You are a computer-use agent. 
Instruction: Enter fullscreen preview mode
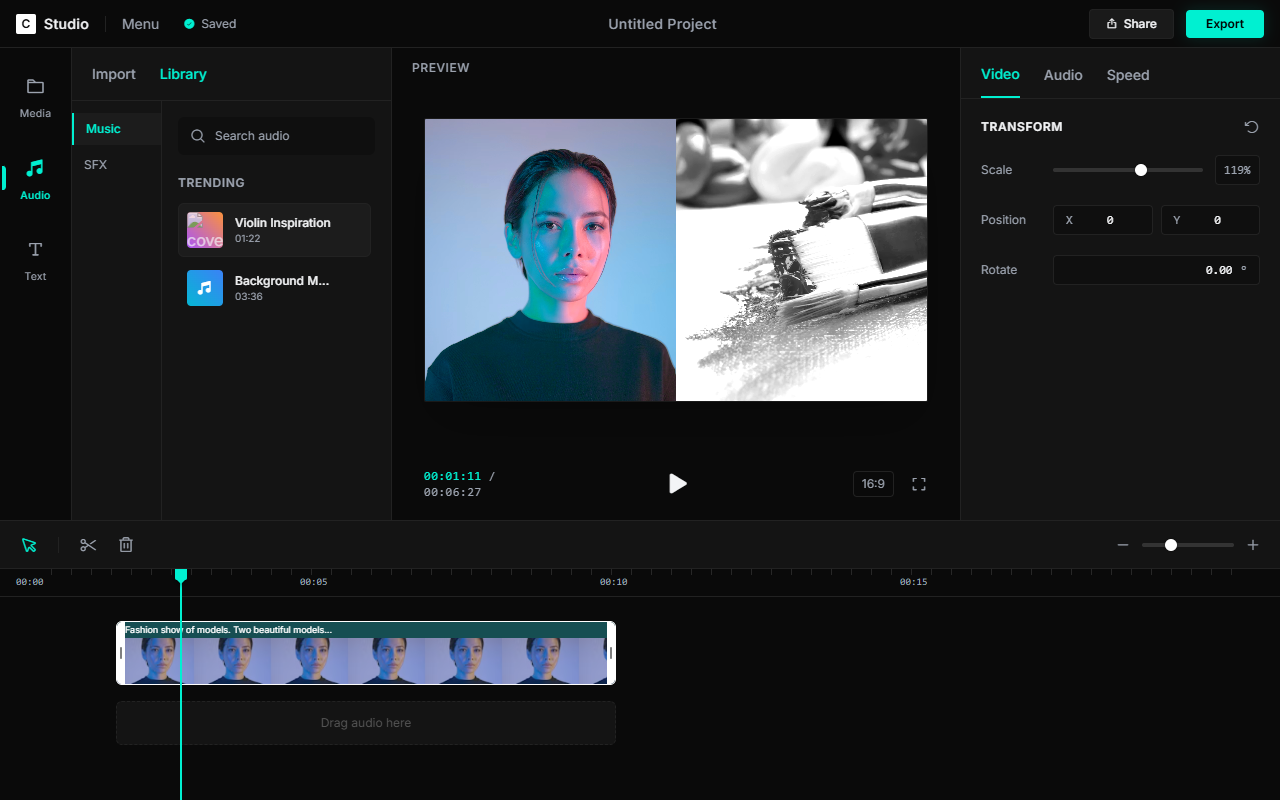pyautogui.click(x=919, y=484)
